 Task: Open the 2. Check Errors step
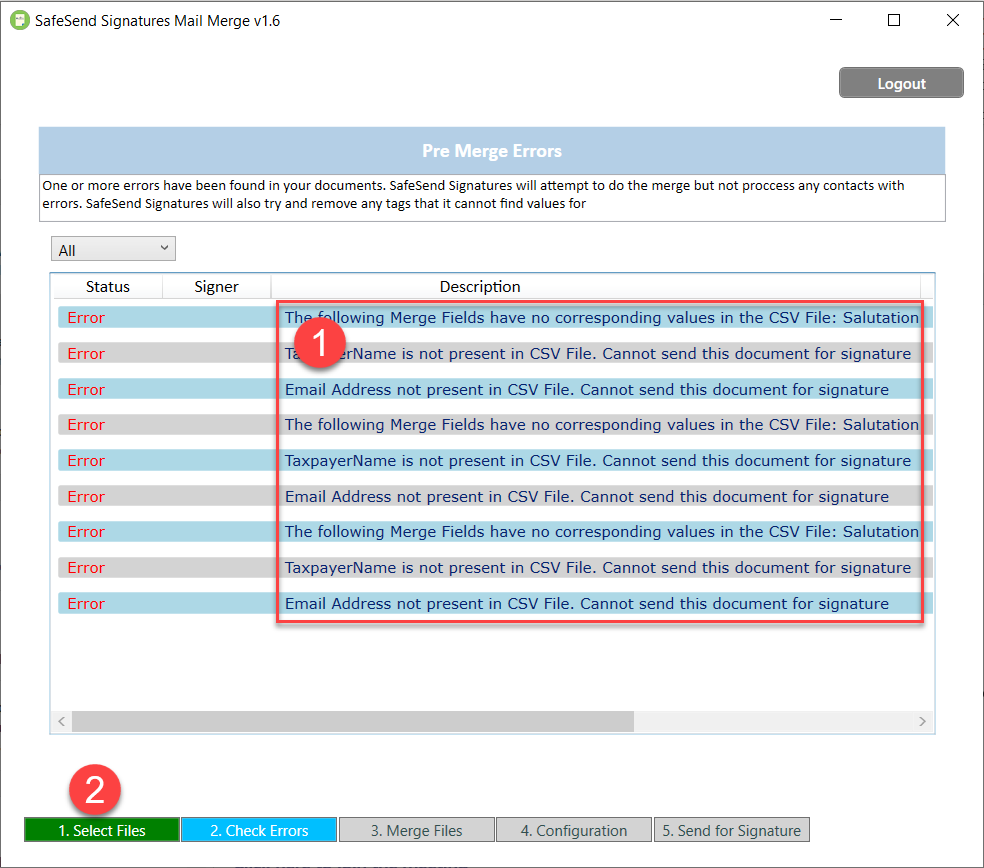point(259,830)
